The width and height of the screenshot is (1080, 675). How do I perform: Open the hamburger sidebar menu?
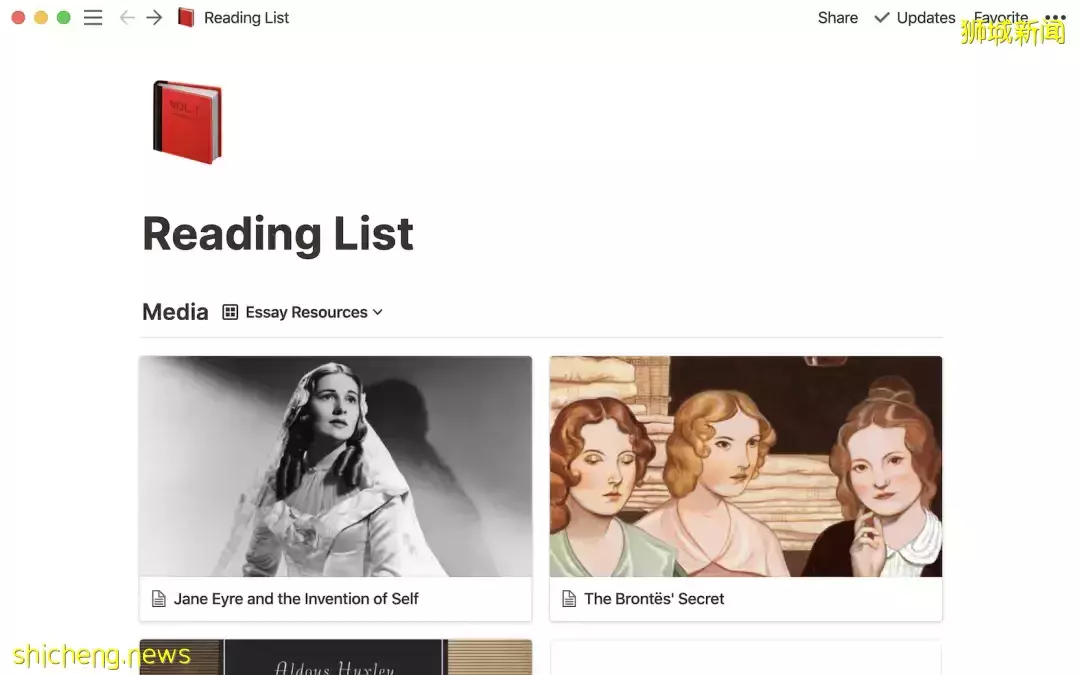[93, 18]
